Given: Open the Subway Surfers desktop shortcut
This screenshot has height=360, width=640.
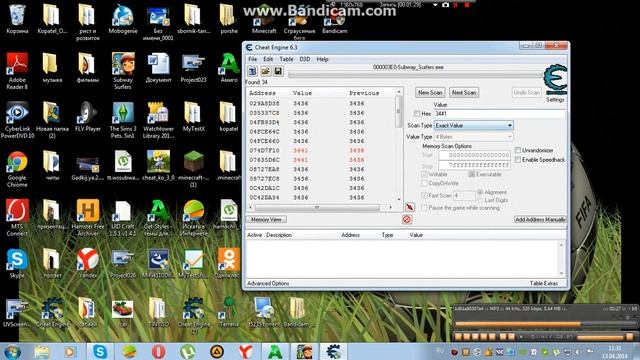Looking at the screenshot, I should [123, 70].
